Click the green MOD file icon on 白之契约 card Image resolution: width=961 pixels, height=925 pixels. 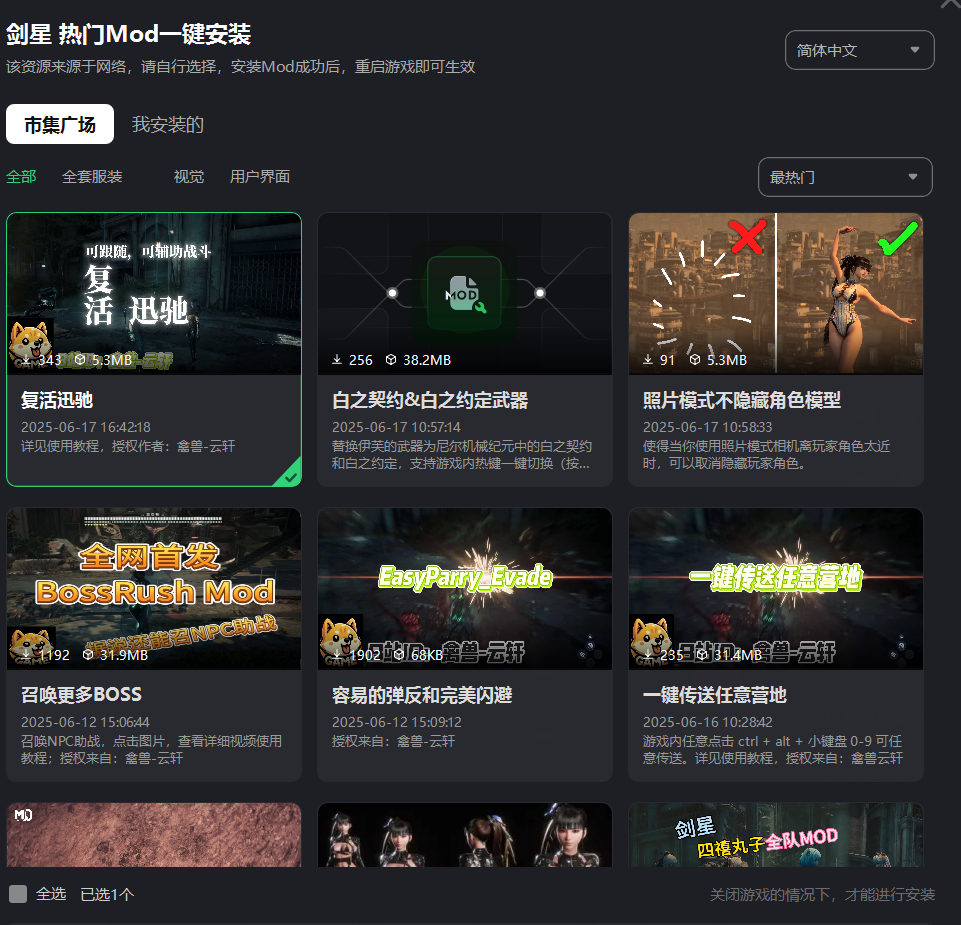tap(465, 294)
